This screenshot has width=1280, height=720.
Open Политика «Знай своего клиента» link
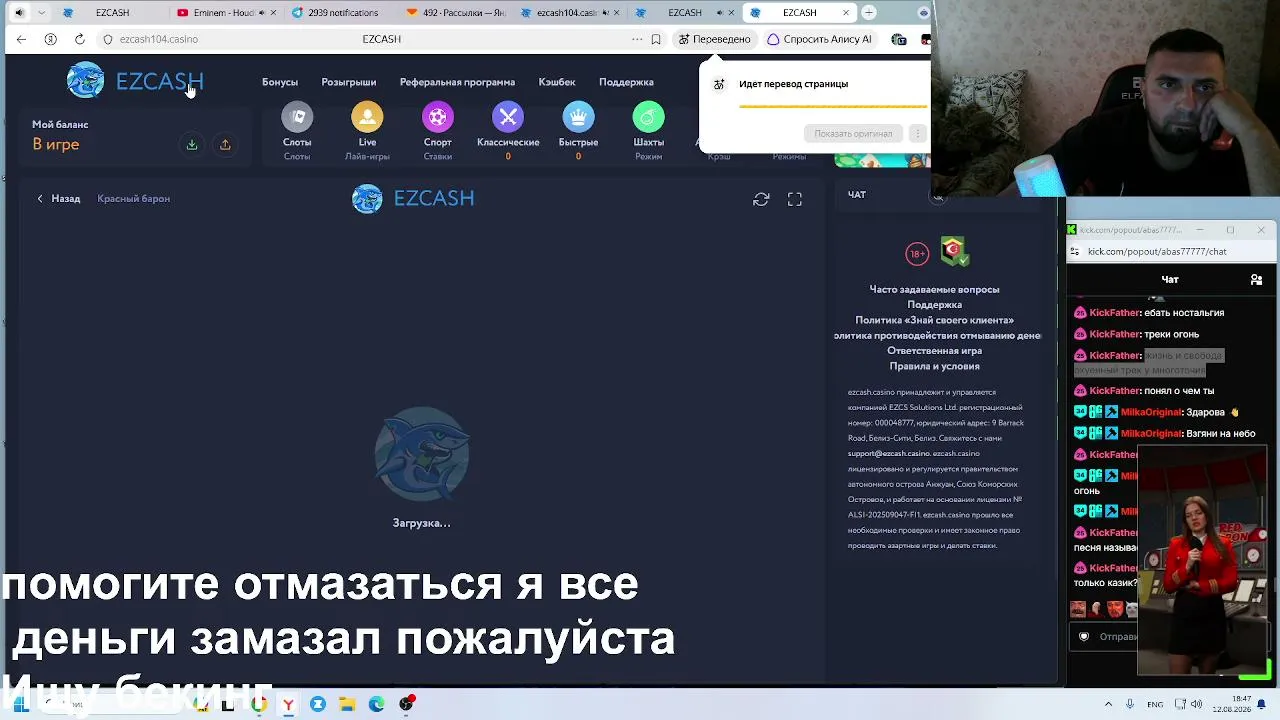pos(934,321)
